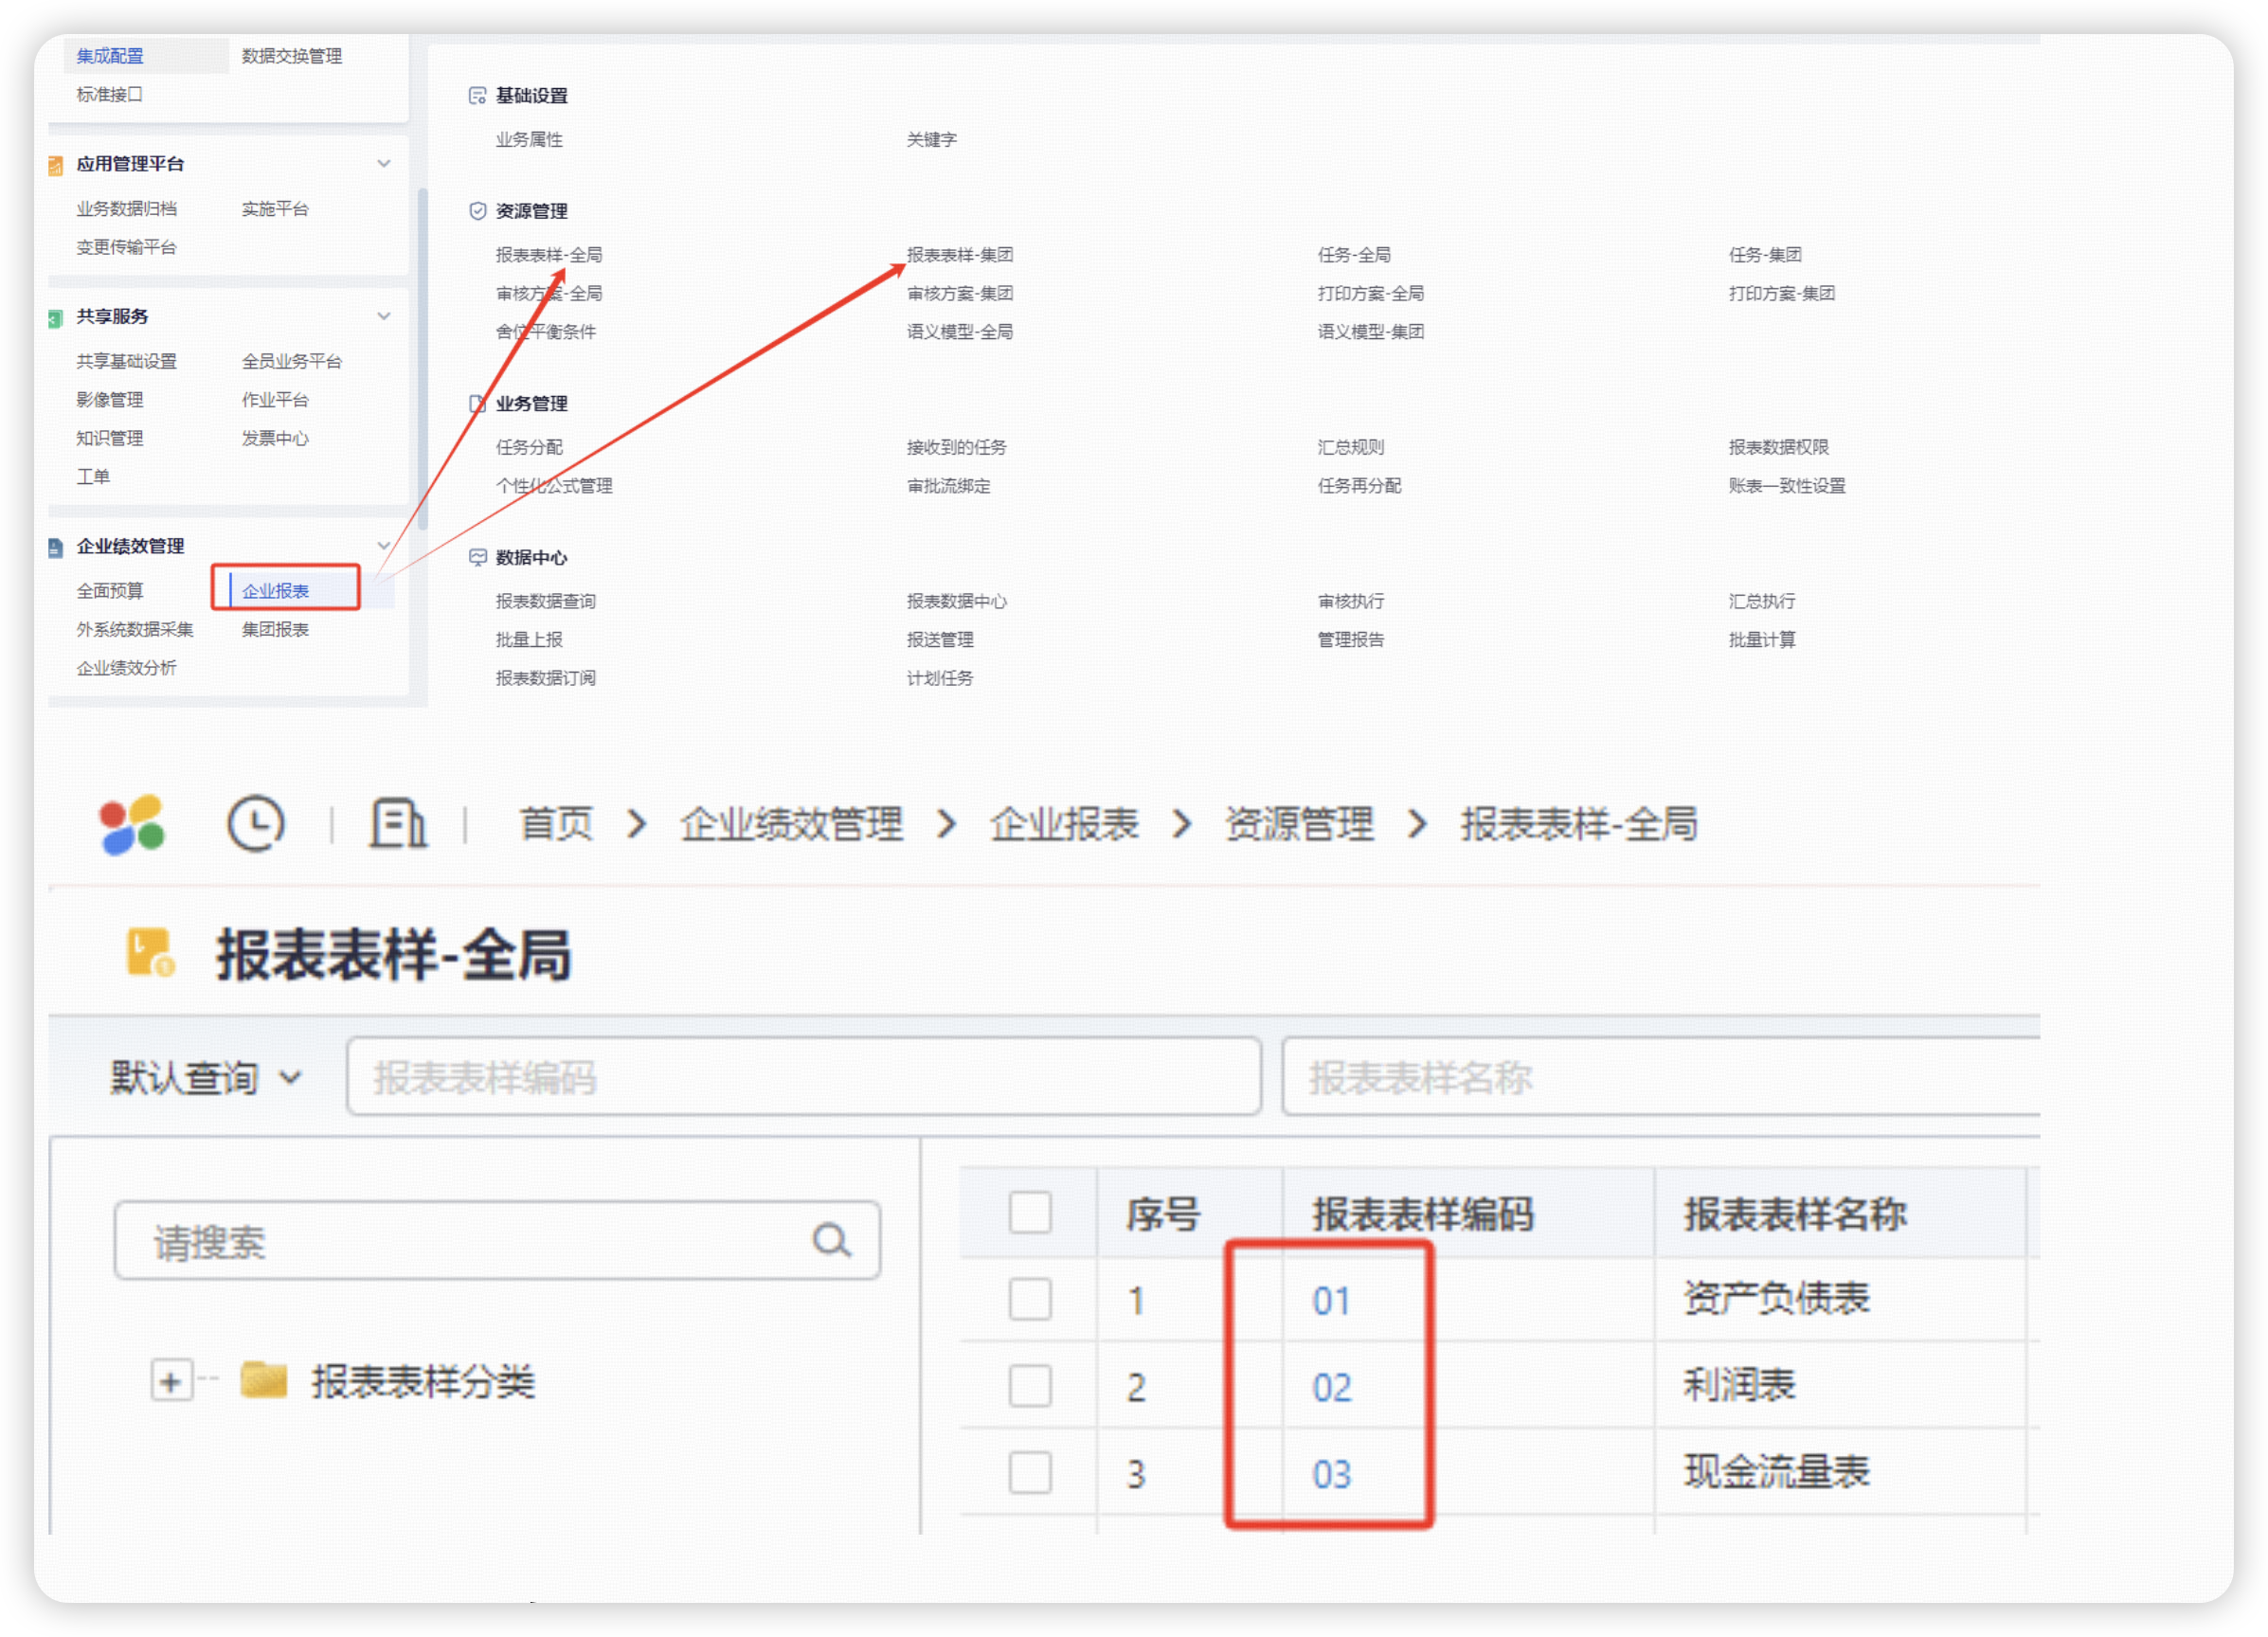Open the 基础设置 section icon
The width and height of the screenshot is (2268, 1637).
point(477,95)
